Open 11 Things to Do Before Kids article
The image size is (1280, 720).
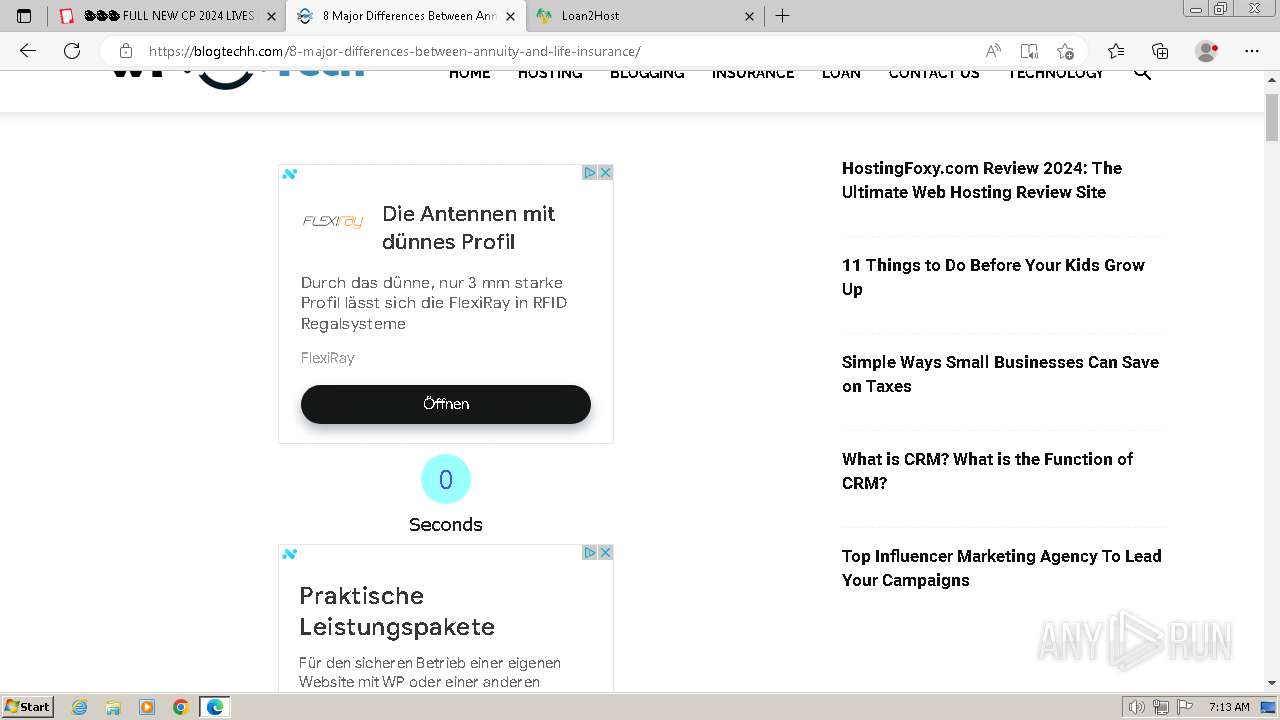[x=993, y=277]
